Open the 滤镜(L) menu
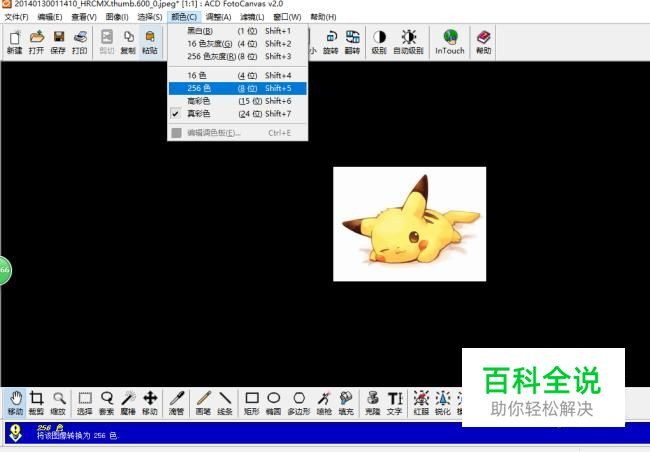Screen dimensions: 650x452 252,17
